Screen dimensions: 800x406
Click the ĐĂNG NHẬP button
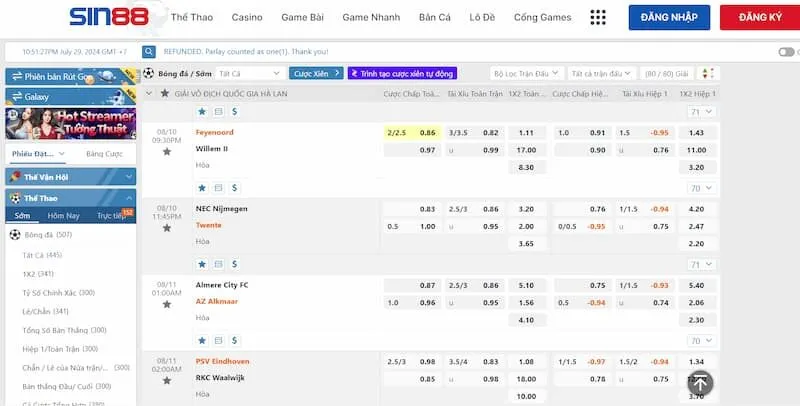click(669, 17)
